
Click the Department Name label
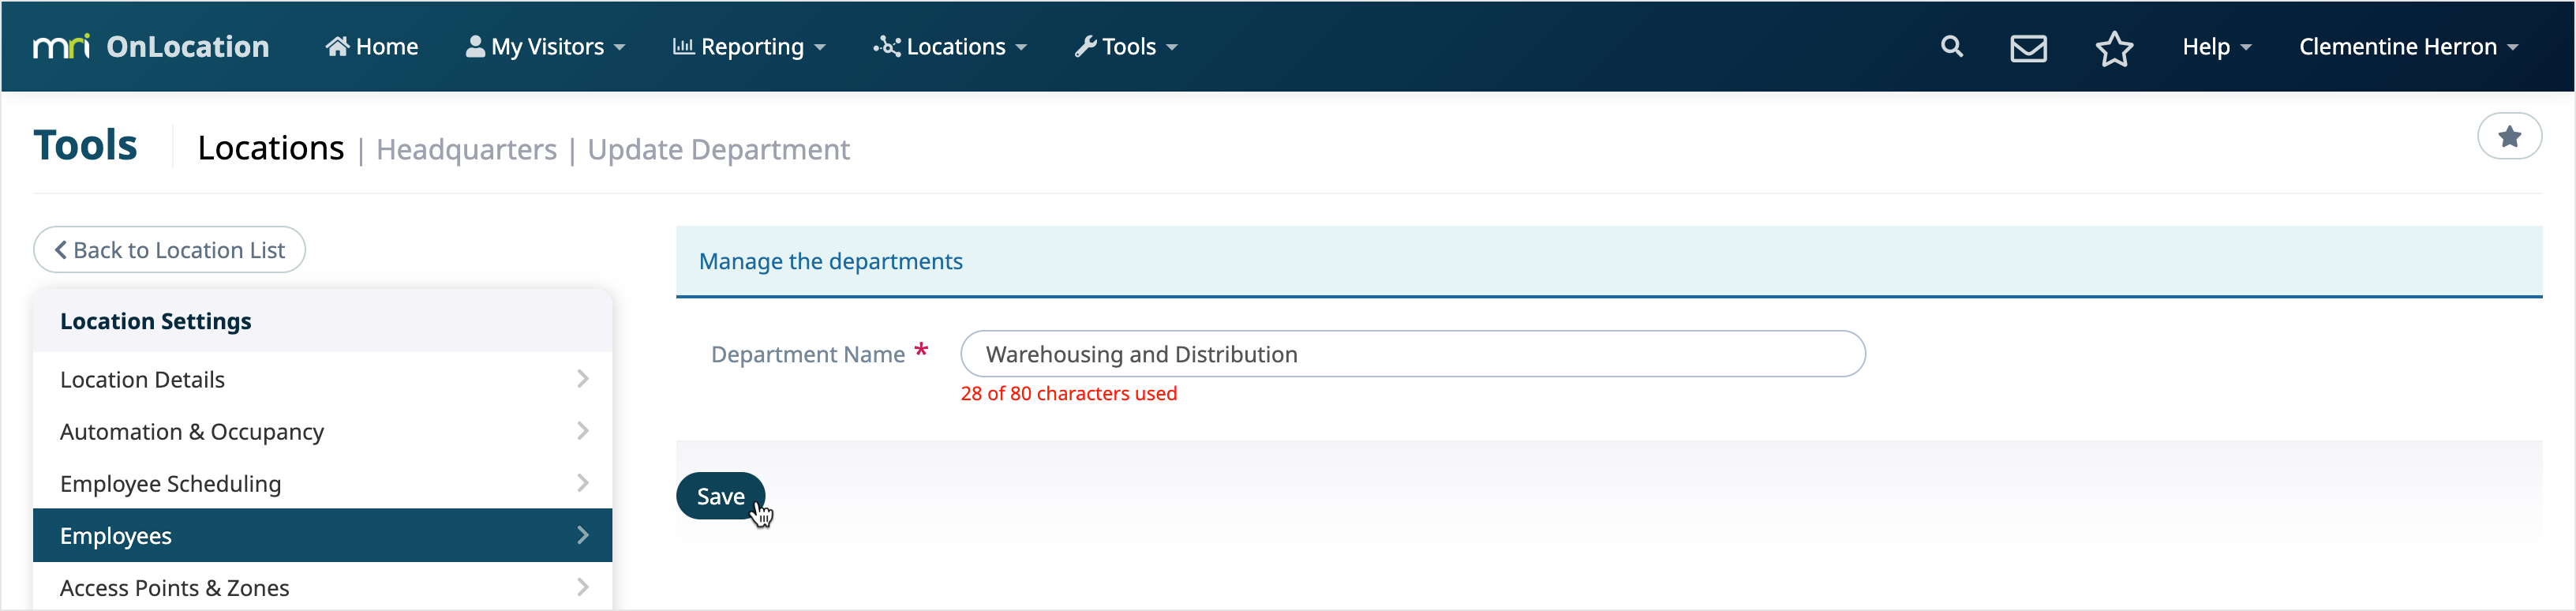click(x=807, y=354)
